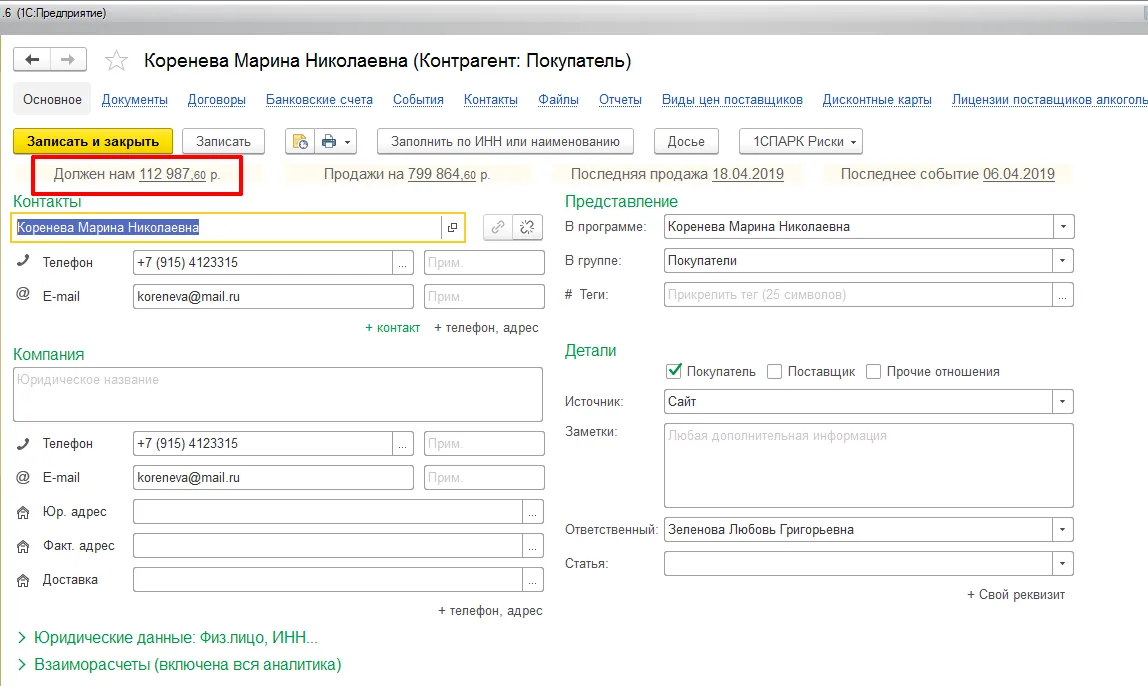Uncheck the Покупатель checkbox

point(674,371)
